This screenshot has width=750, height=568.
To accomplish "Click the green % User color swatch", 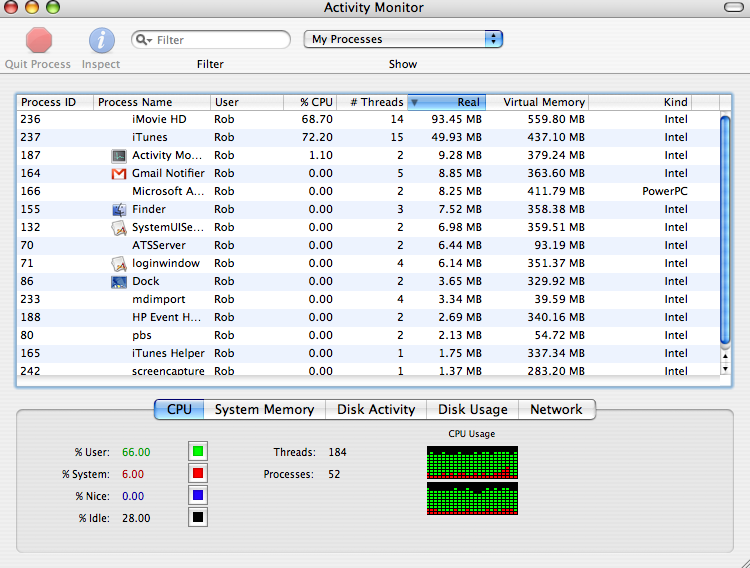I will tap(198, 451).
